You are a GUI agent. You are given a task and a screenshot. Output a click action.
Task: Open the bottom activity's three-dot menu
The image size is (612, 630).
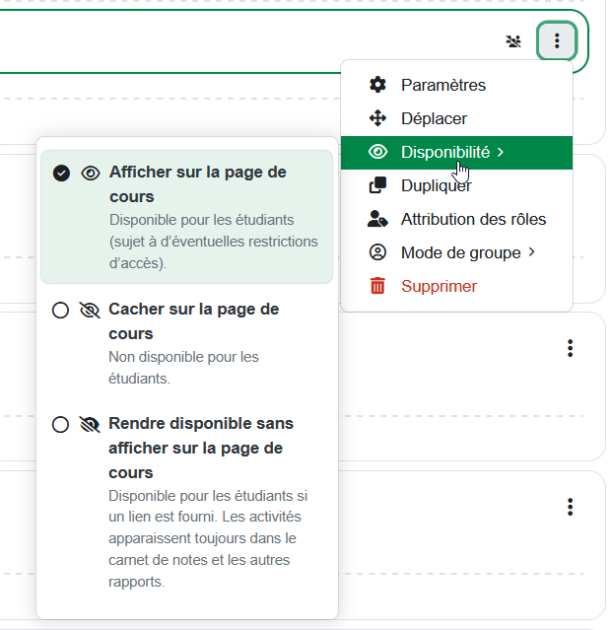570,507
